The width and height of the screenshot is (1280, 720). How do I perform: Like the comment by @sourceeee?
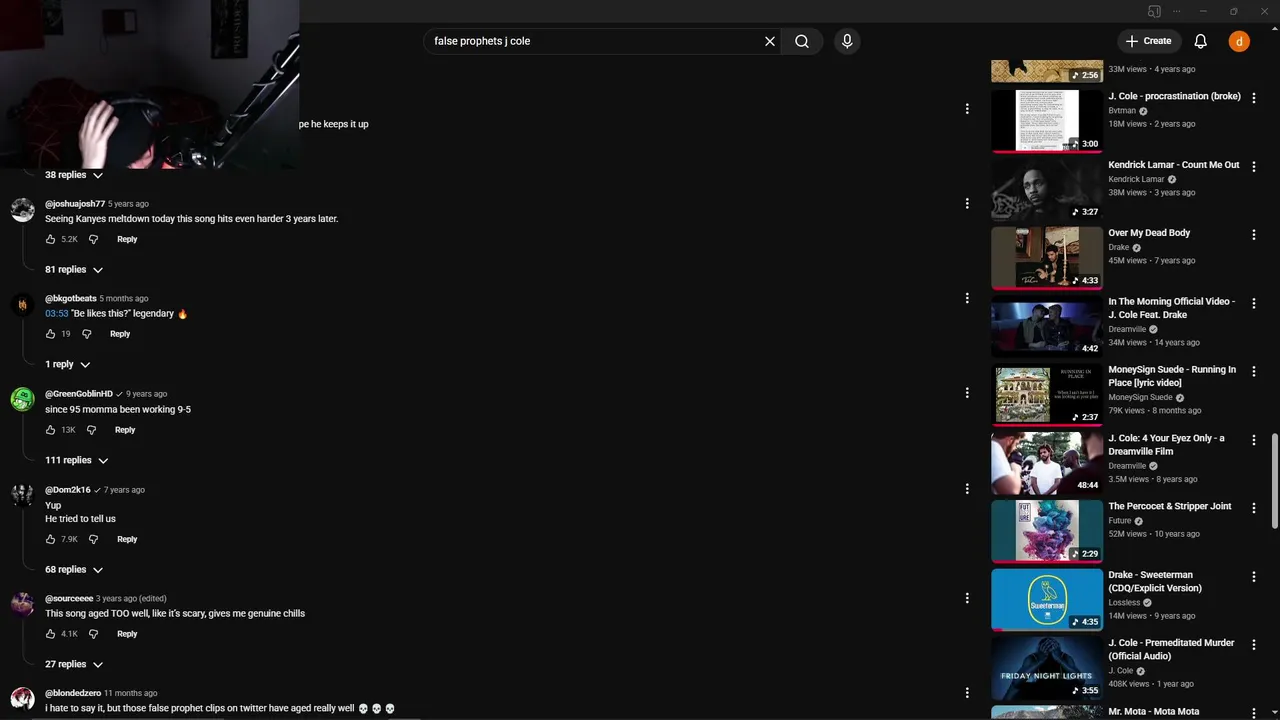[x=50, y=634]
